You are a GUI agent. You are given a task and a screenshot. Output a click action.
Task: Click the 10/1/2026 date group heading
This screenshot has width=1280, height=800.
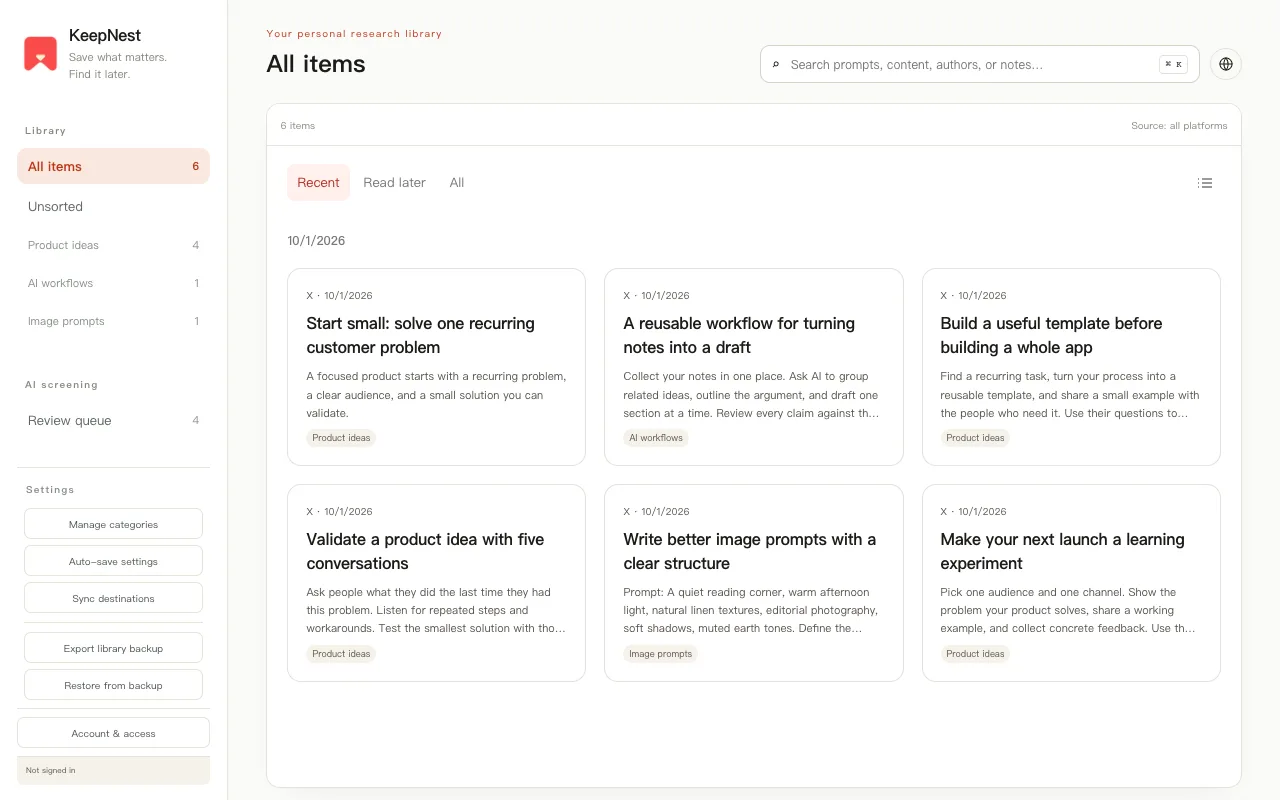point(316,241)
